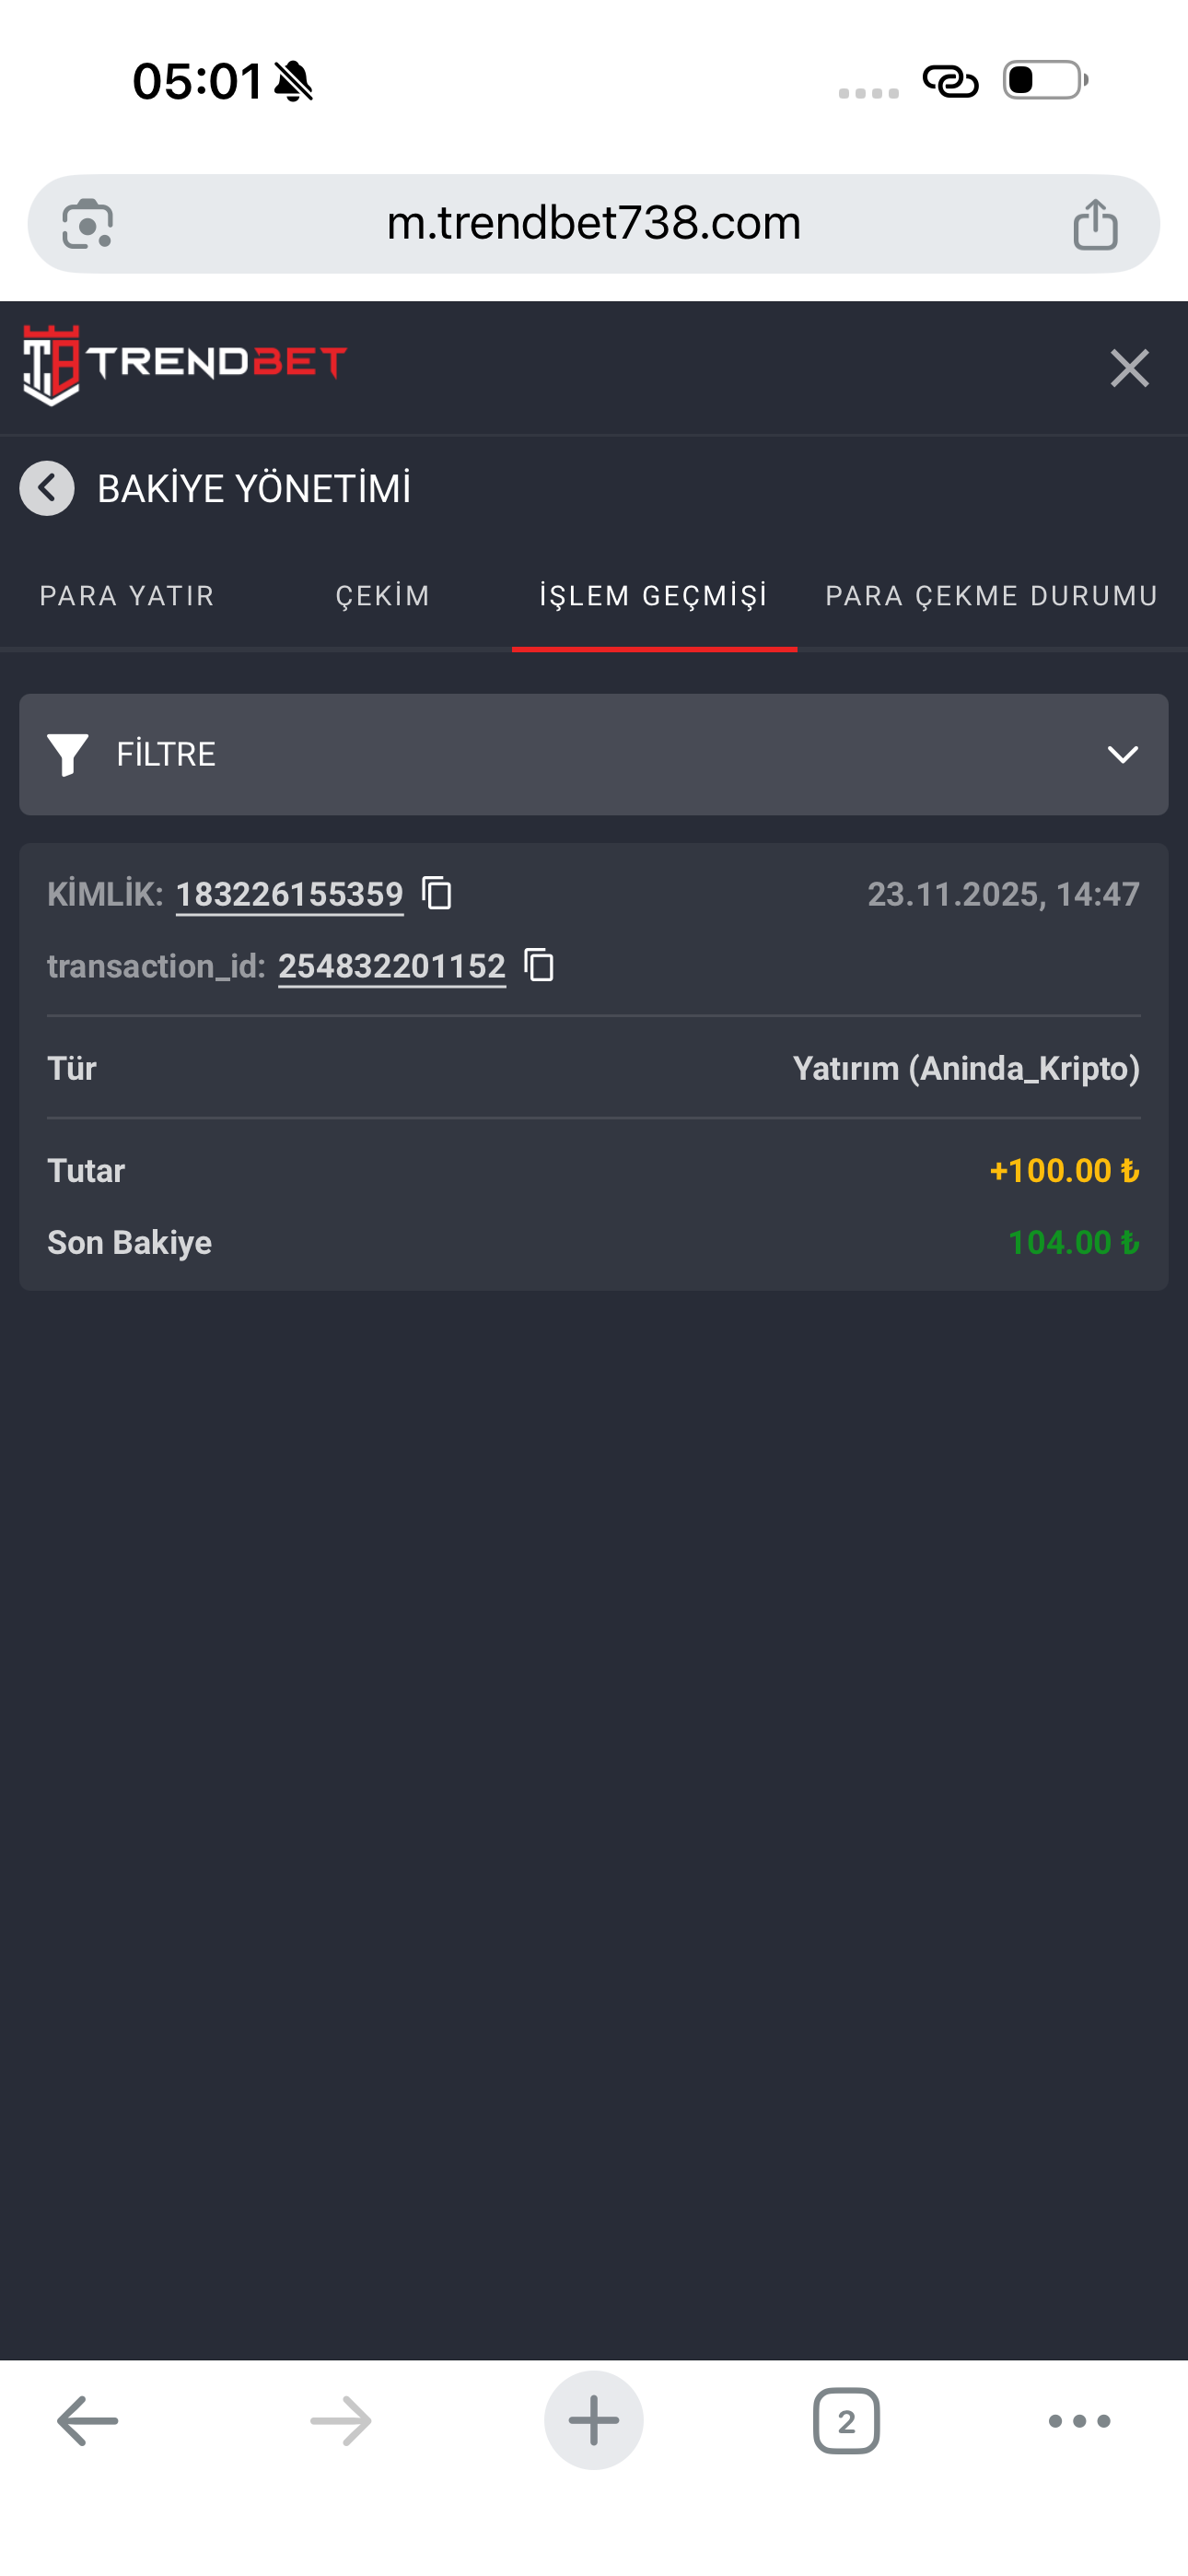Screen dimensions: 1188x2576
Task: Show open tabs counter
Action: (846, 2421)
